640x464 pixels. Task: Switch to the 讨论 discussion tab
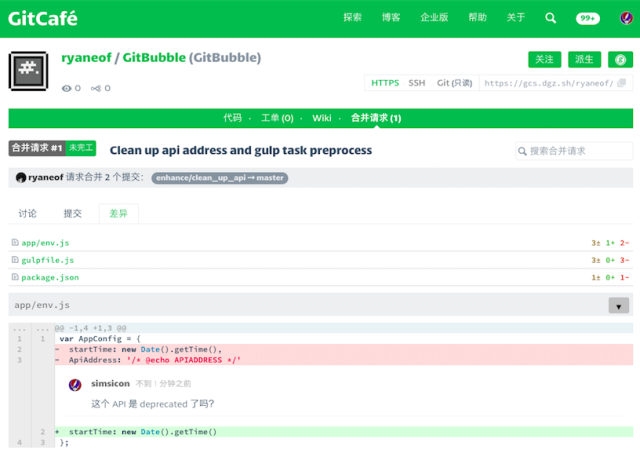[x=27, y=213]
